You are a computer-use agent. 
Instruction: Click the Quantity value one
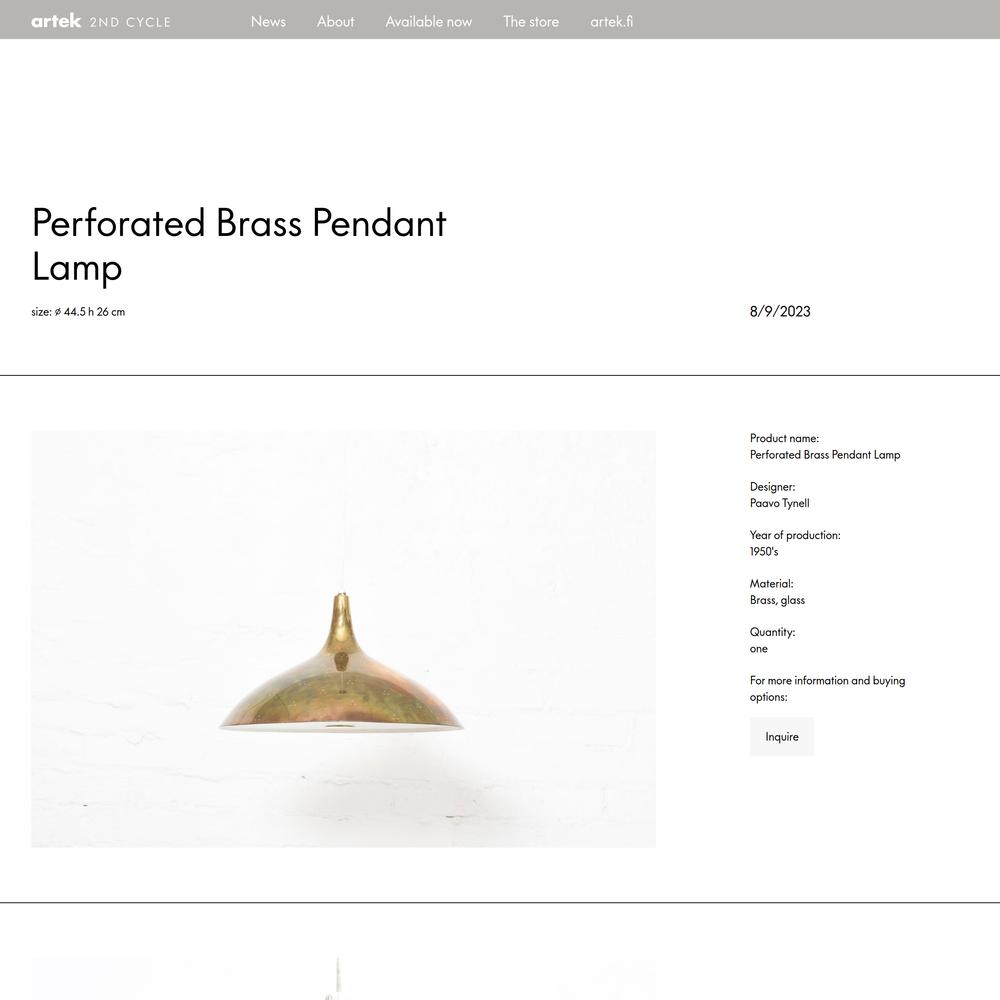758,649
